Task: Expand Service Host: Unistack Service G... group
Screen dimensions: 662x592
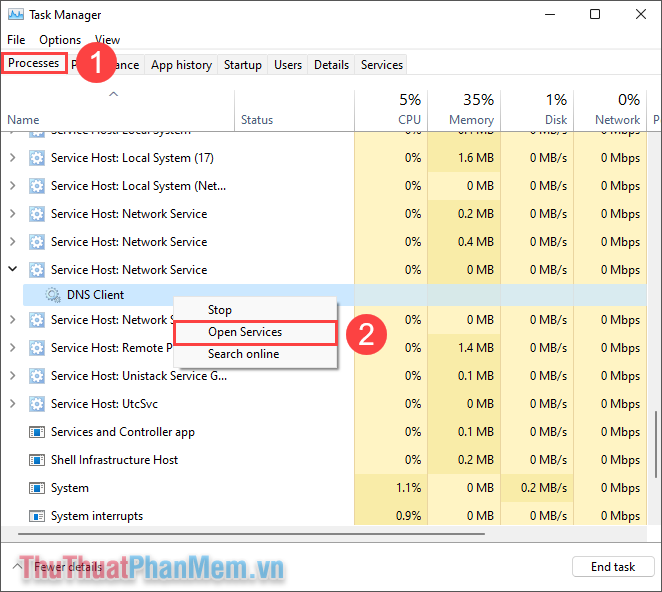Action: pos(13,376)
